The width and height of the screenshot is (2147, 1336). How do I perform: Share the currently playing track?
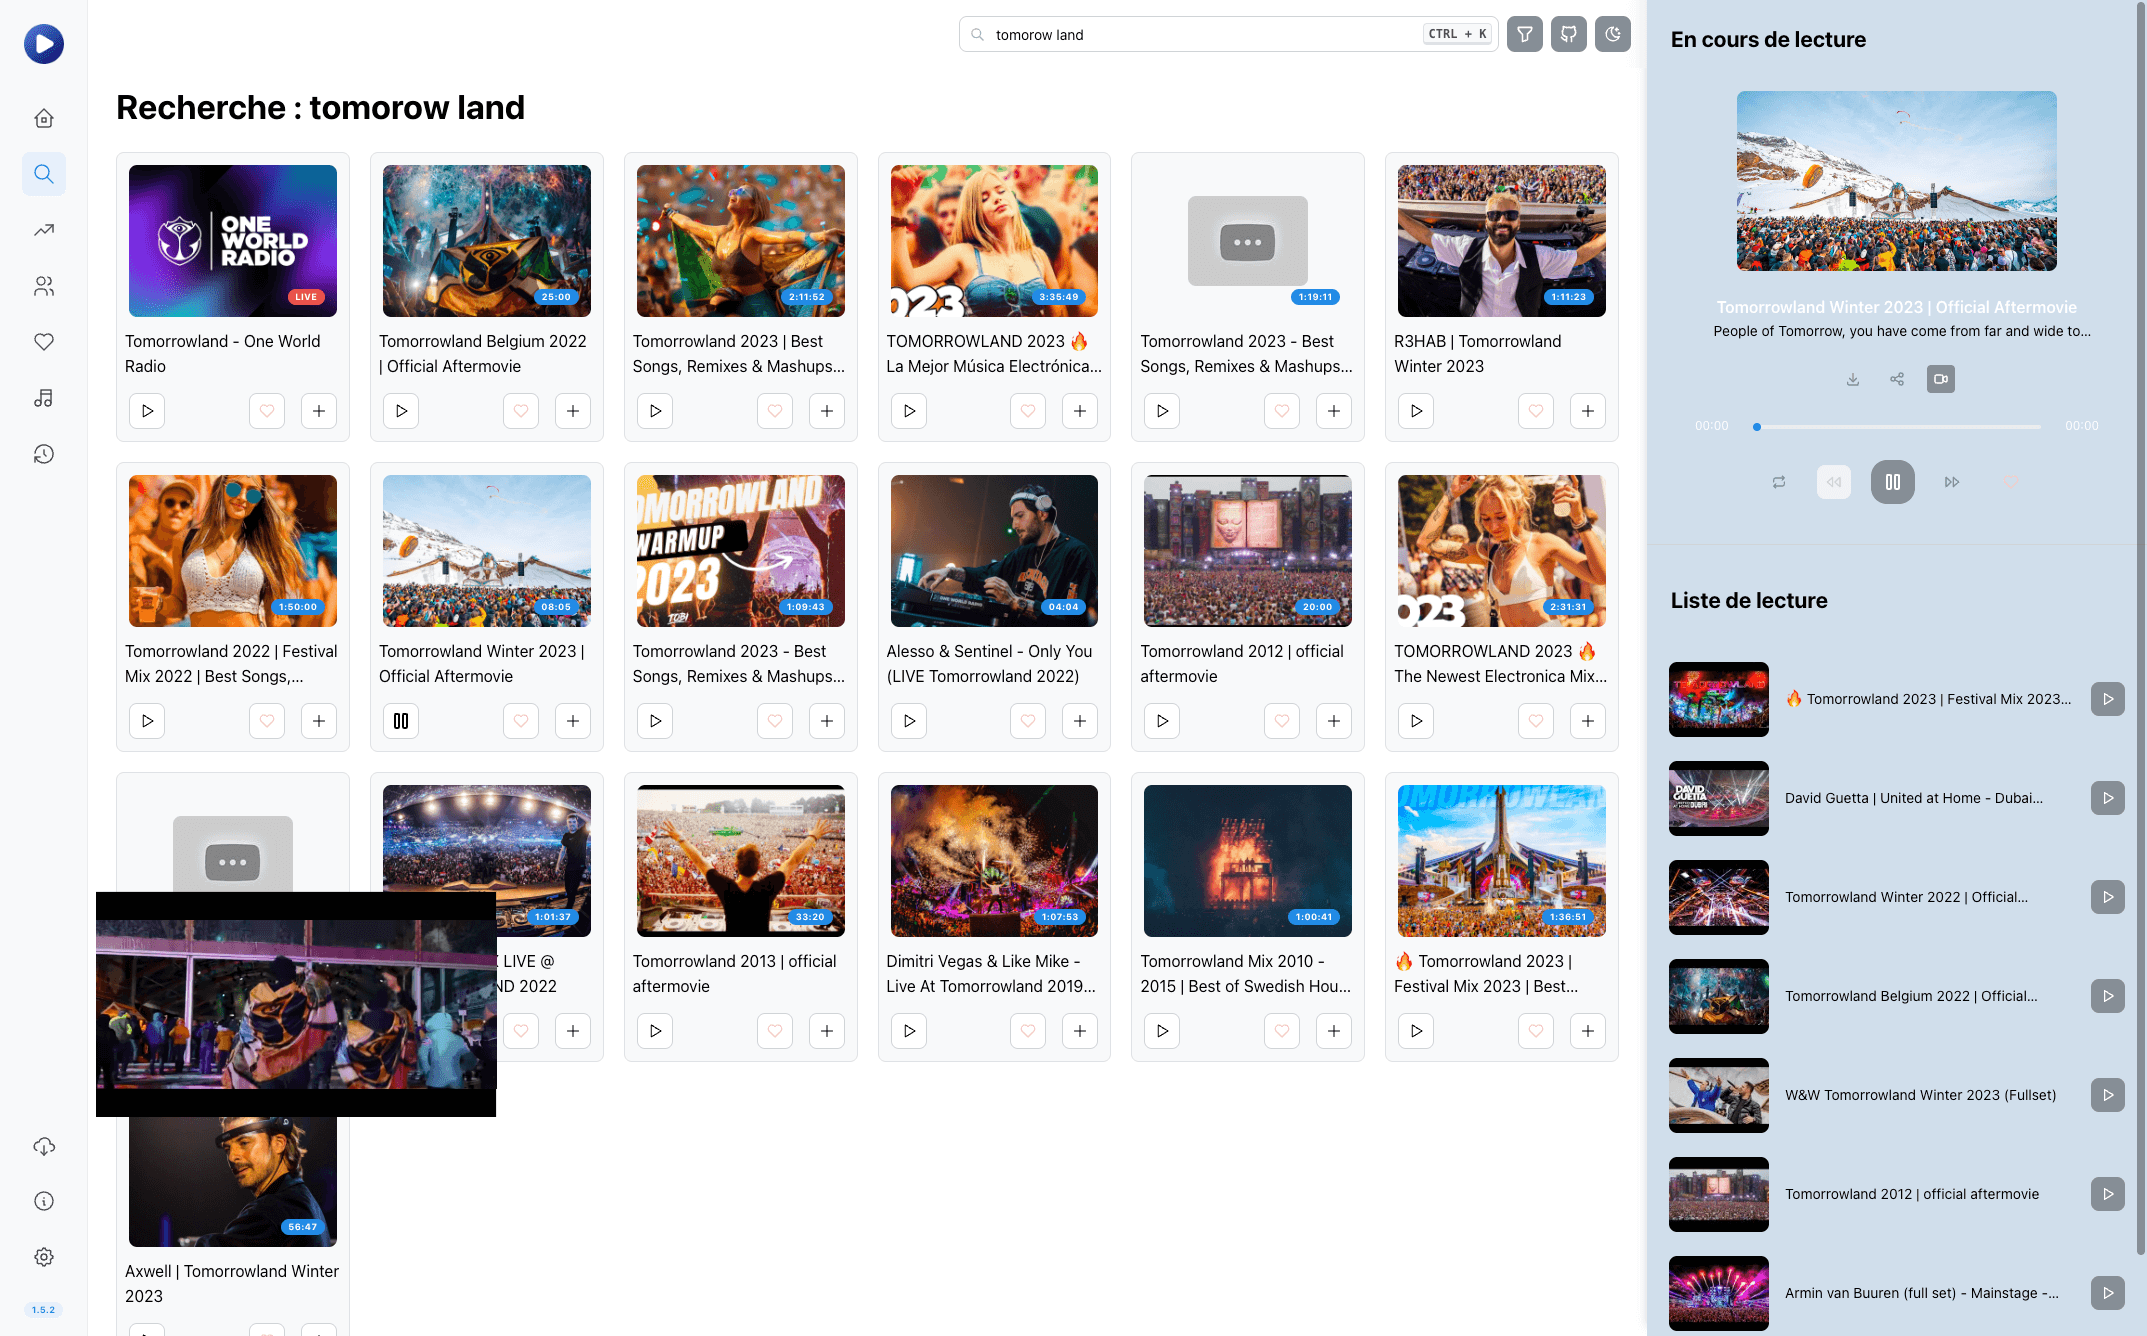(1896, 379)
